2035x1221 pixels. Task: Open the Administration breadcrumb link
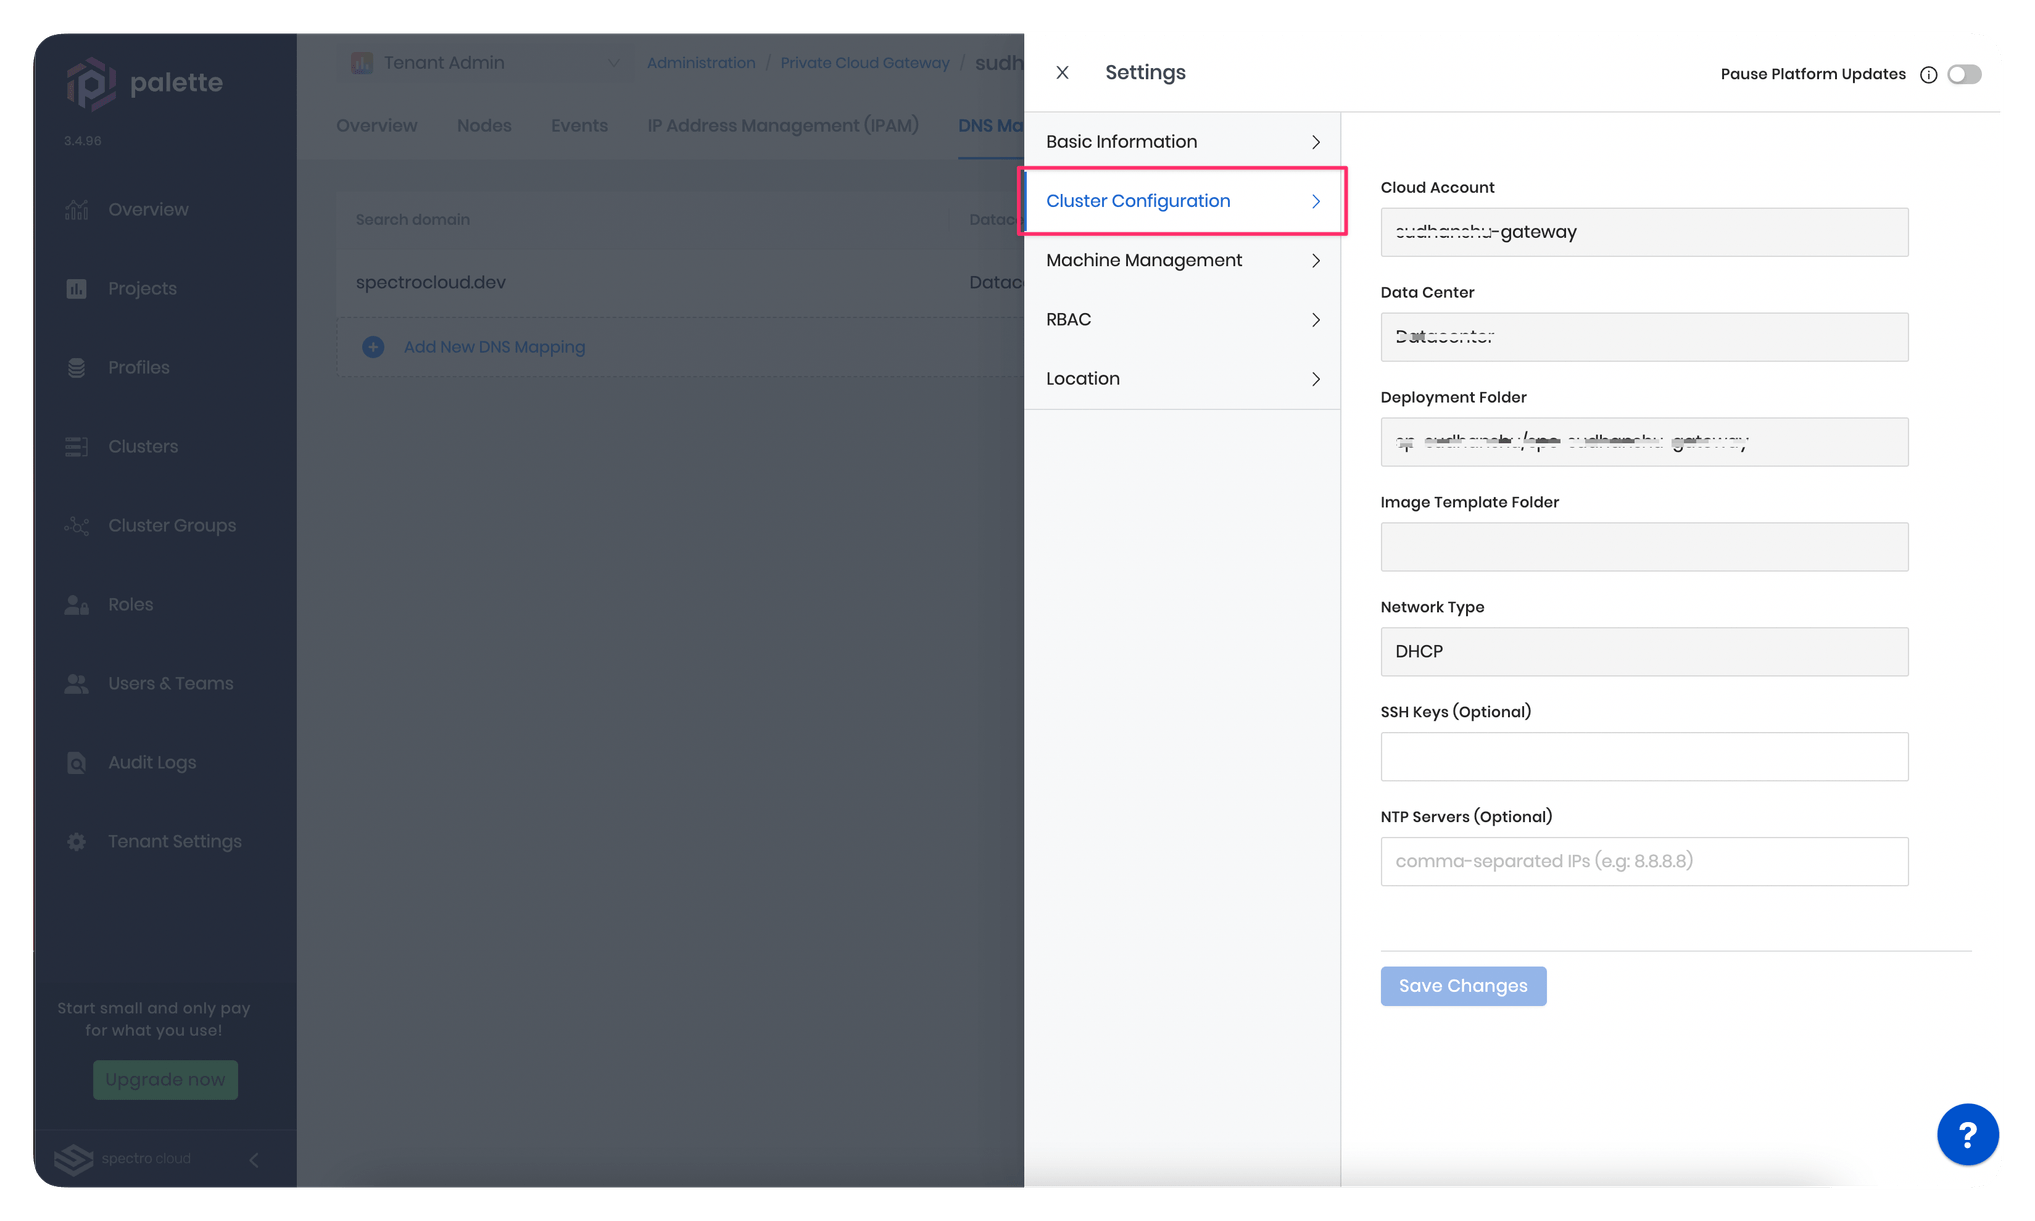pos(701,63)
